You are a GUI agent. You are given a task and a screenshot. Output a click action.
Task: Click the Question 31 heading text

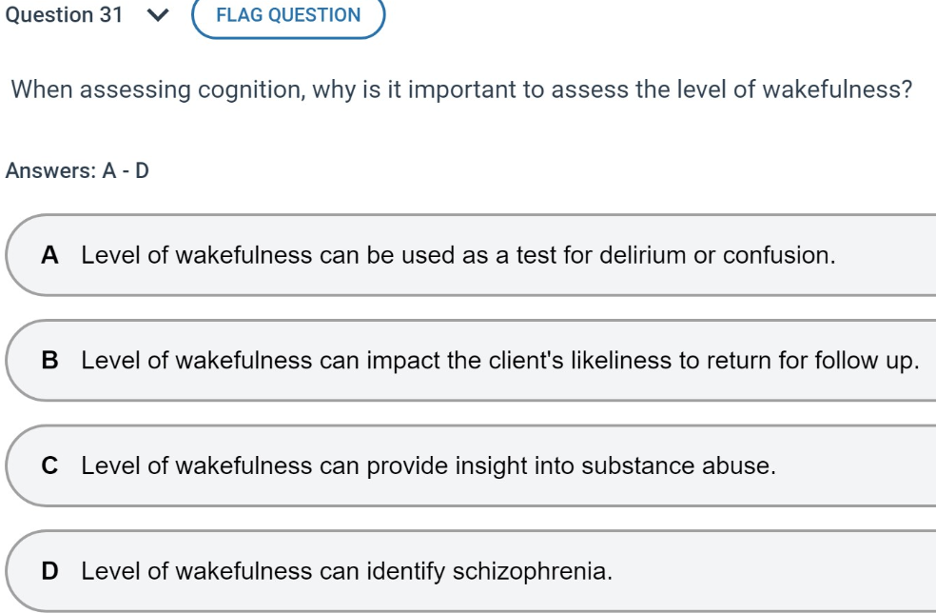(x=63, y=15)
